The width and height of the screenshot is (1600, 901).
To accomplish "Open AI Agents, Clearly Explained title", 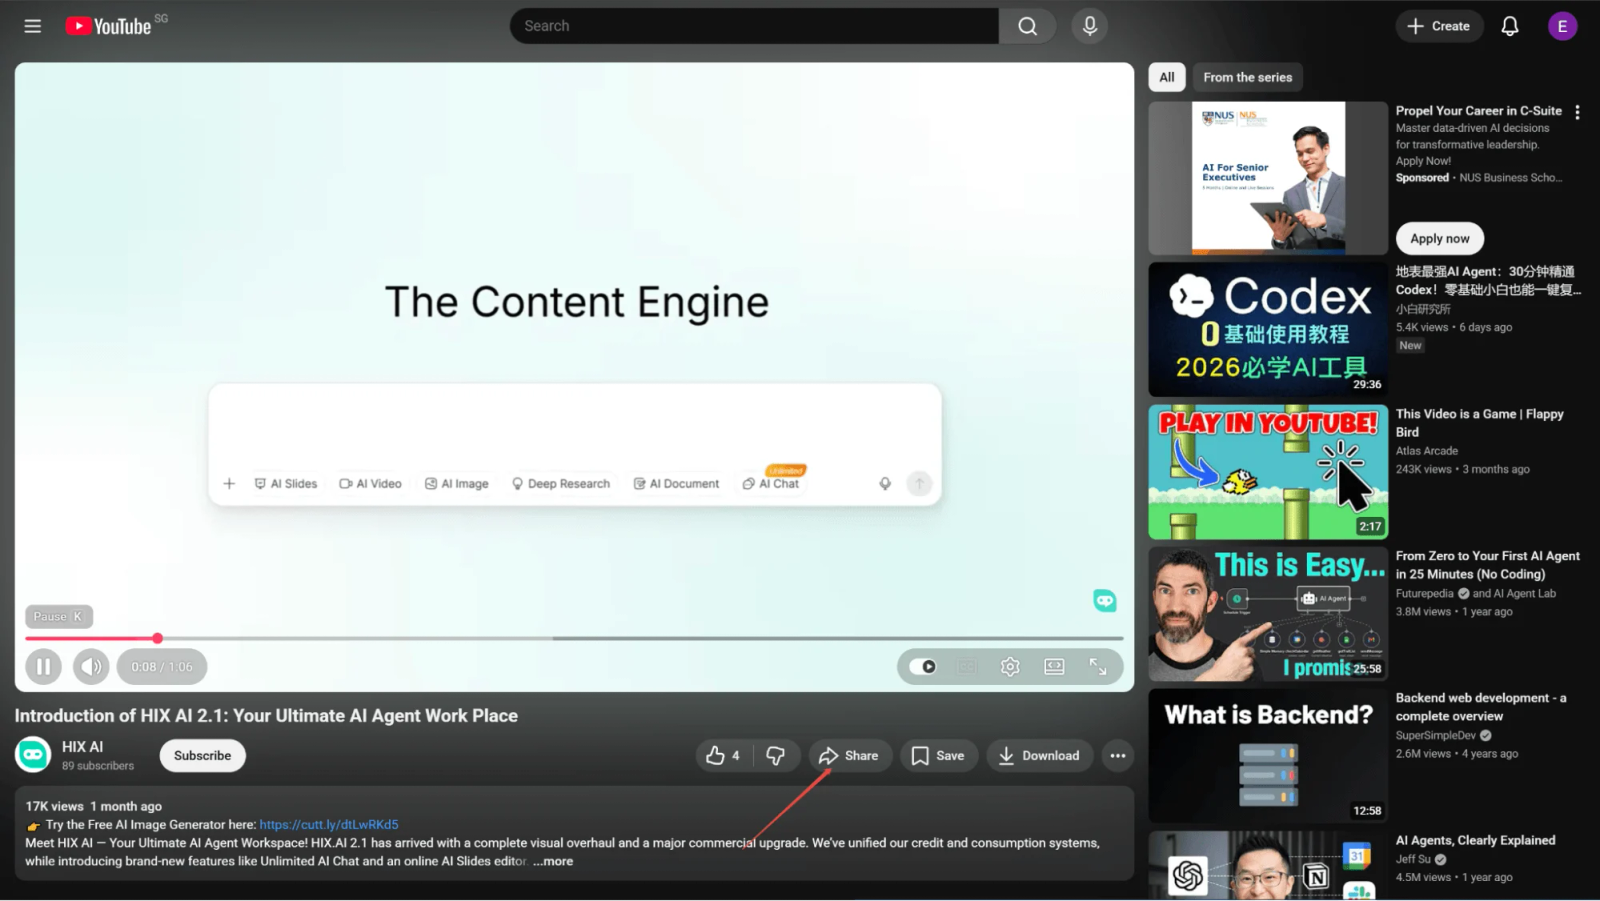I will pyautogui.click(x=1475, y=840).
